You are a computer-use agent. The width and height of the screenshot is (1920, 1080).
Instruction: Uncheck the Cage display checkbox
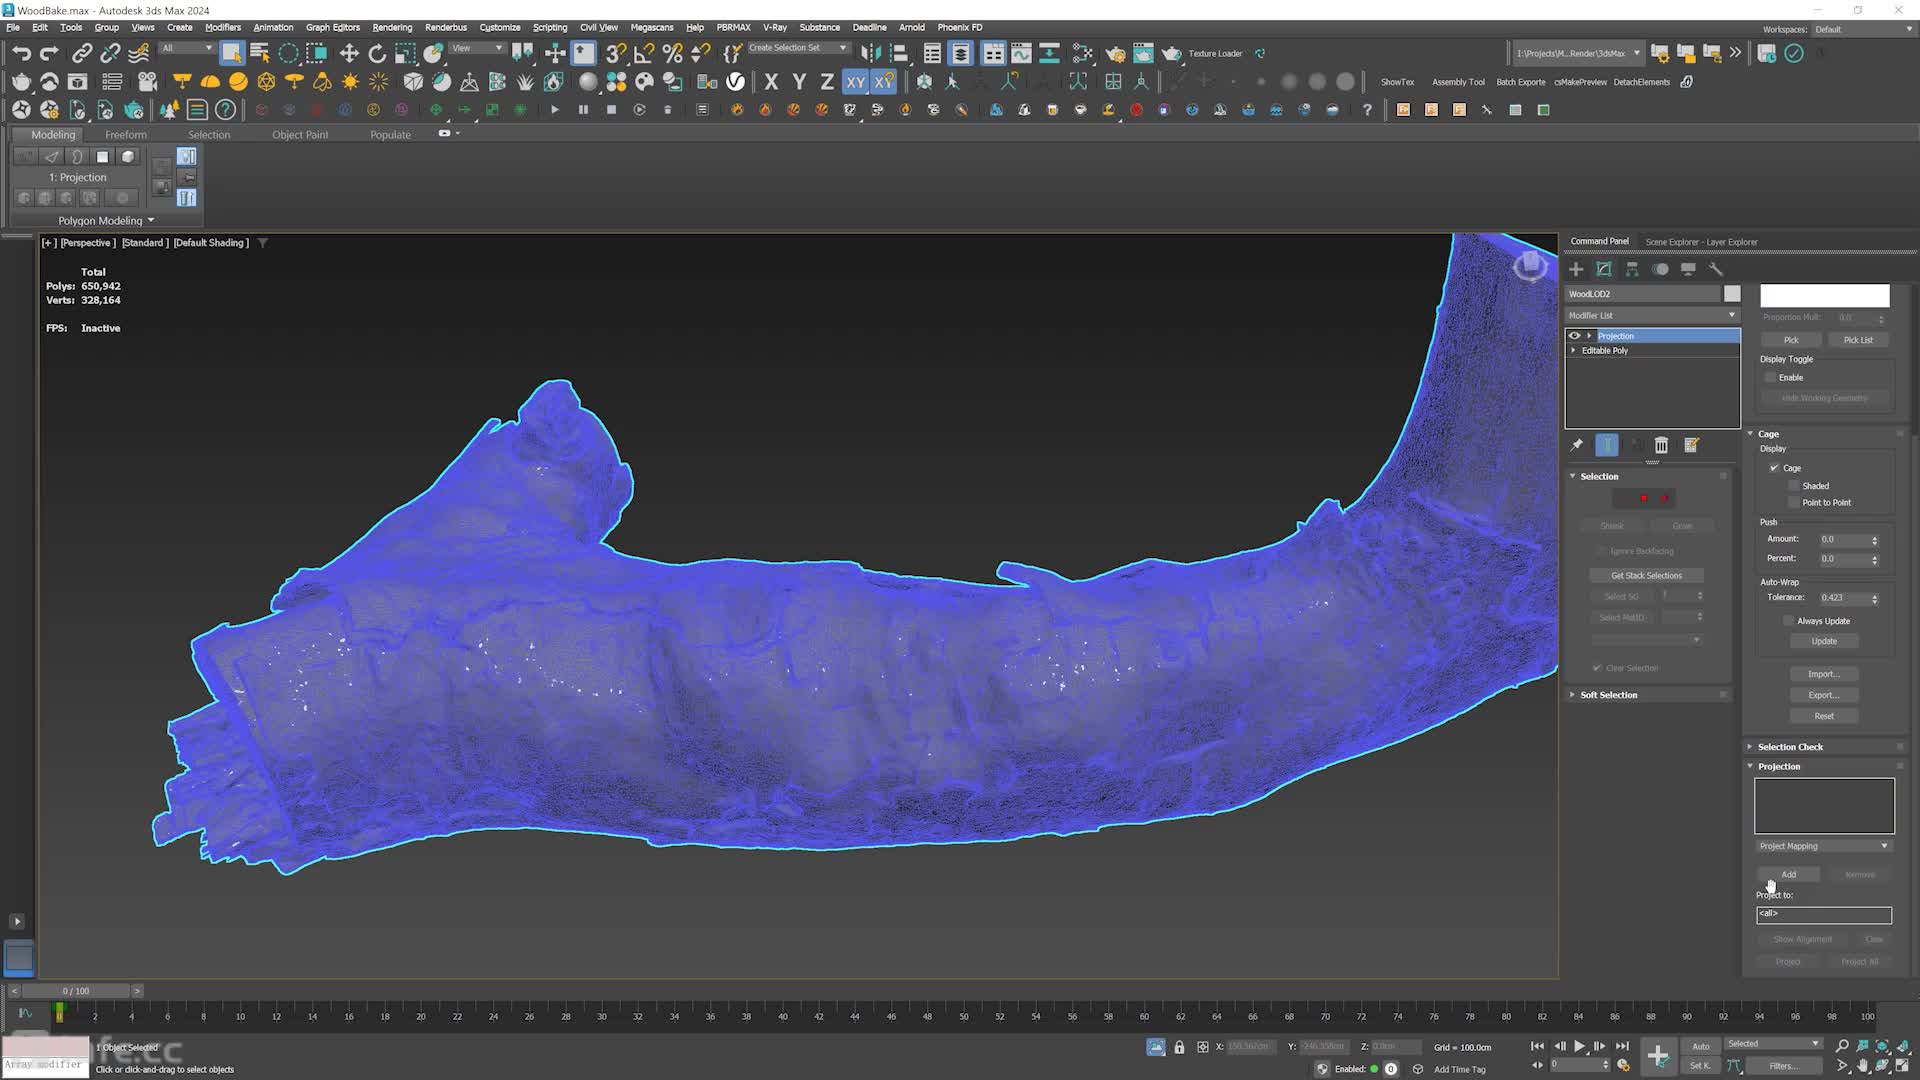tap(1775, 468)
